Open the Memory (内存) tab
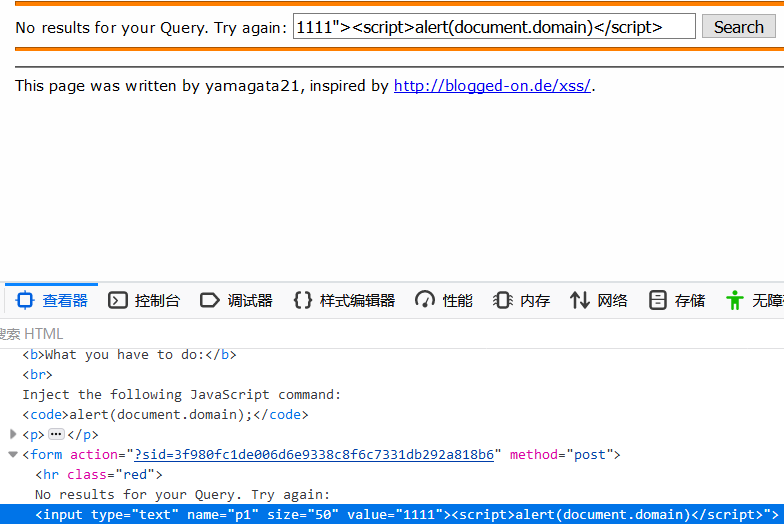The image size is (784, 525). 522,300
